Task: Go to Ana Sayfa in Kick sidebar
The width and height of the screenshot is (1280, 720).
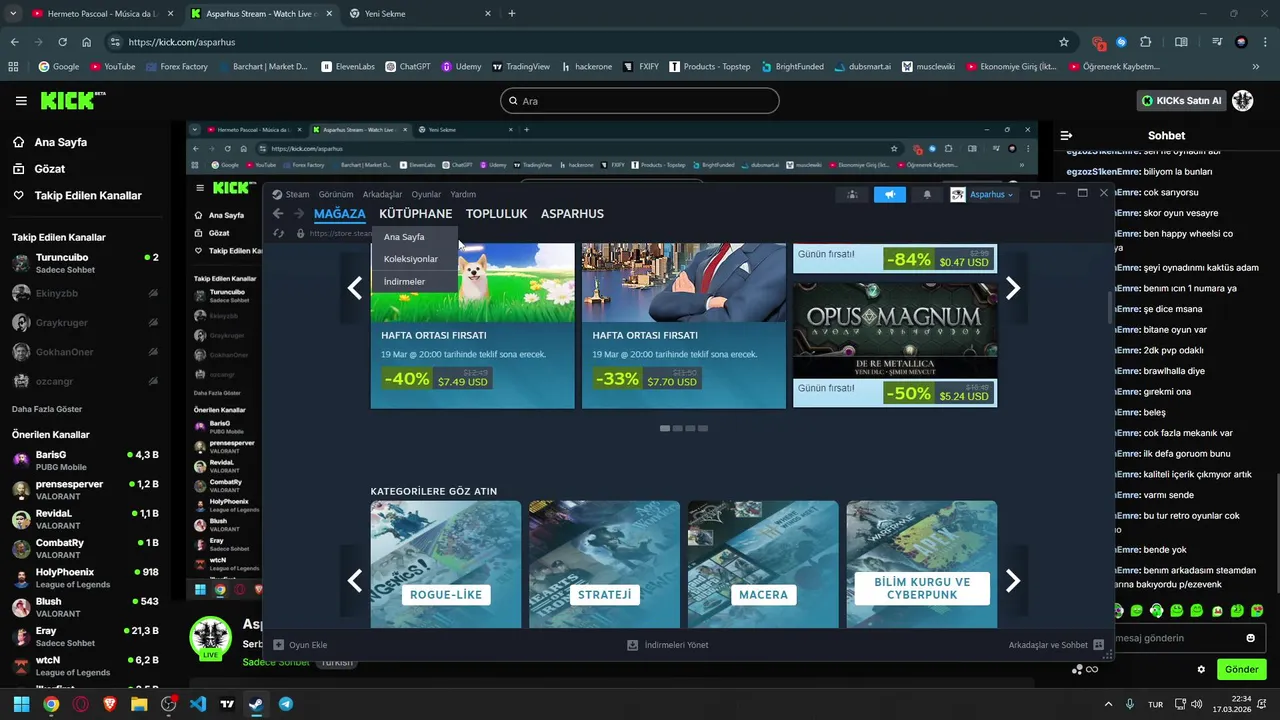Action: tap(60, 142)
